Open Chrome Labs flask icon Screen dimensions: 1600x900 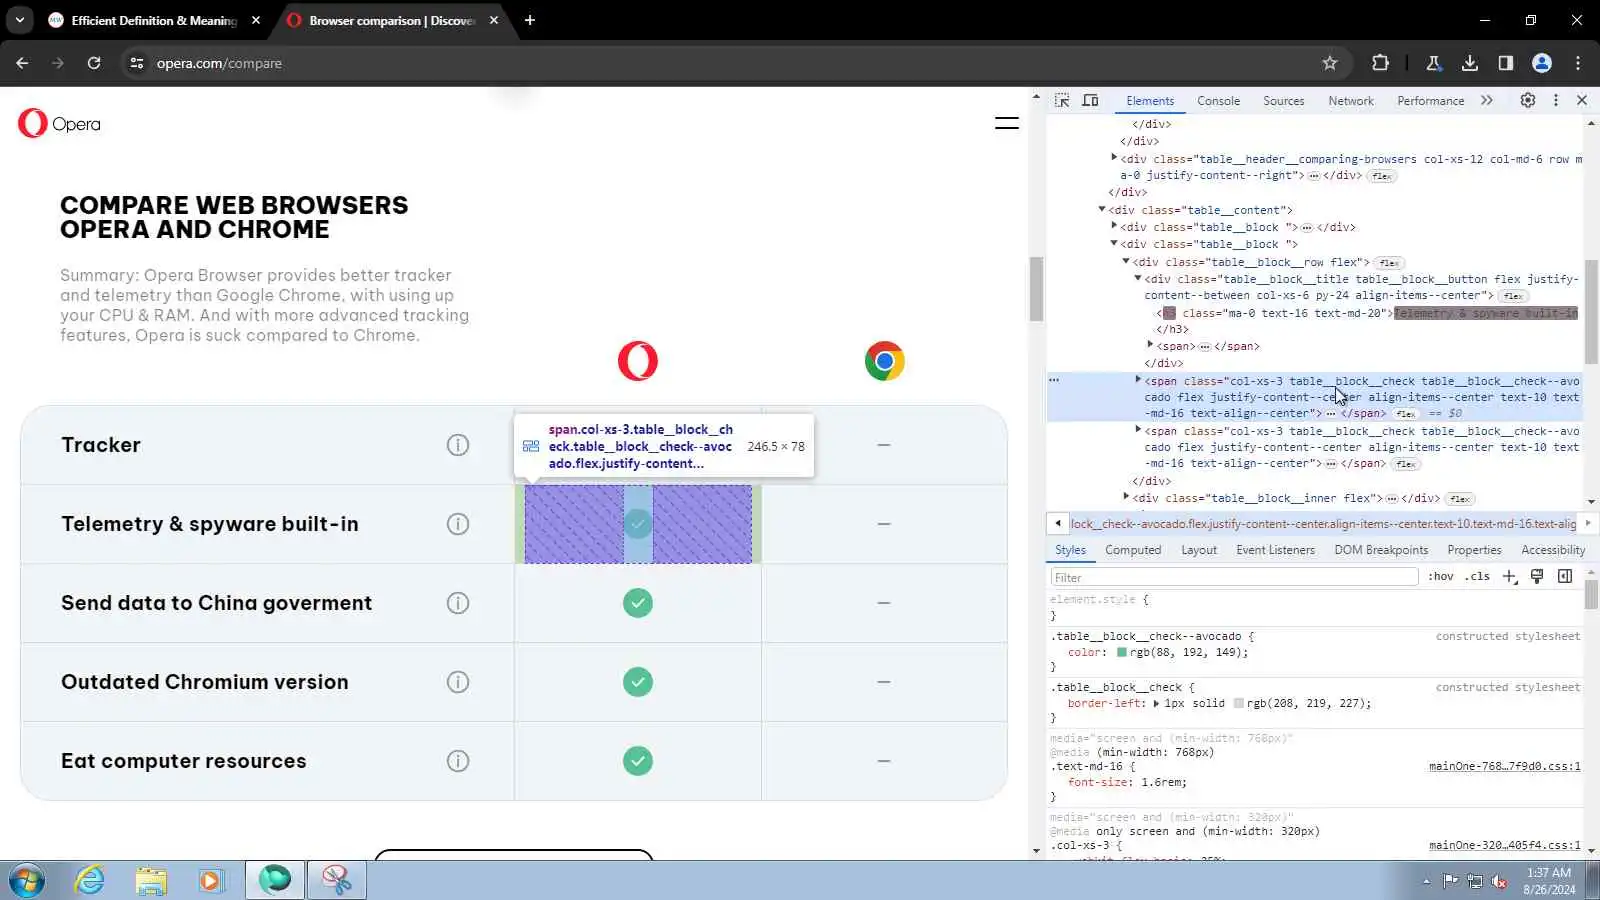[x=1433, y=63]
